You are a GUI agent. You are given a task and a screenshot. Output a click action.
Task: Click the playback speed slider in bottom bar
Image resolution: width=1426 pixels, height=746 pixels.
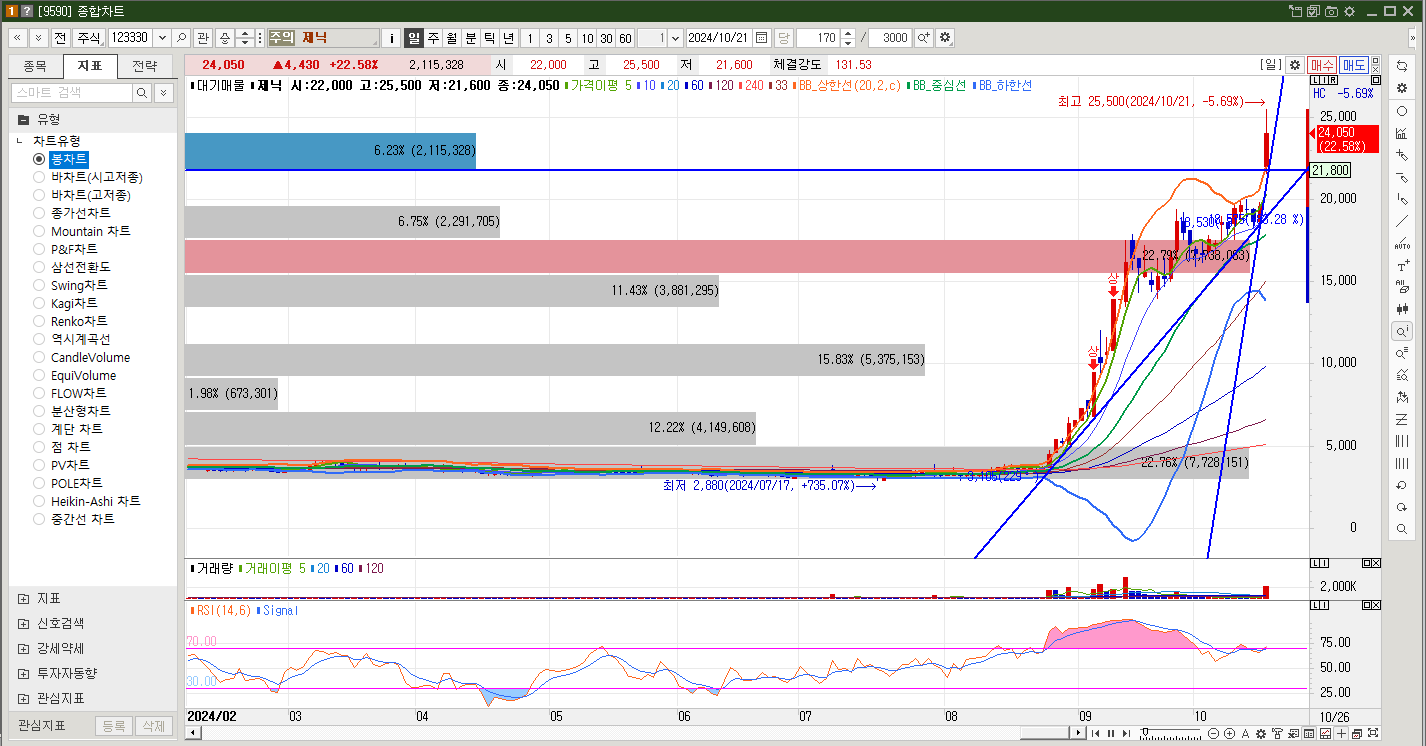point(1170,734)
